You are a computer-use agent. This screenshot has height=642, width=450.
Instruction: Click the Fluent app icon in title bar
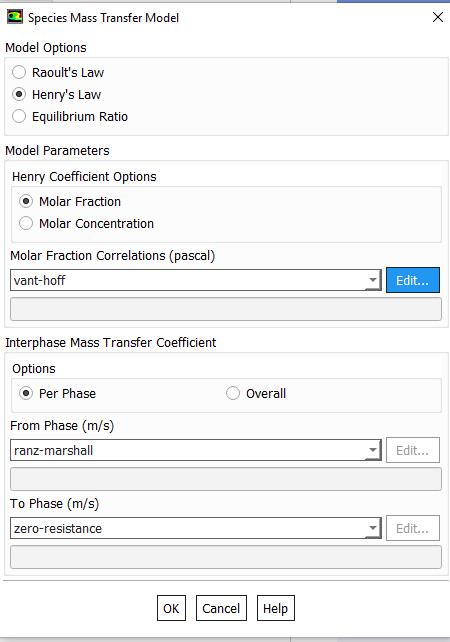click(x=15, y=17)
